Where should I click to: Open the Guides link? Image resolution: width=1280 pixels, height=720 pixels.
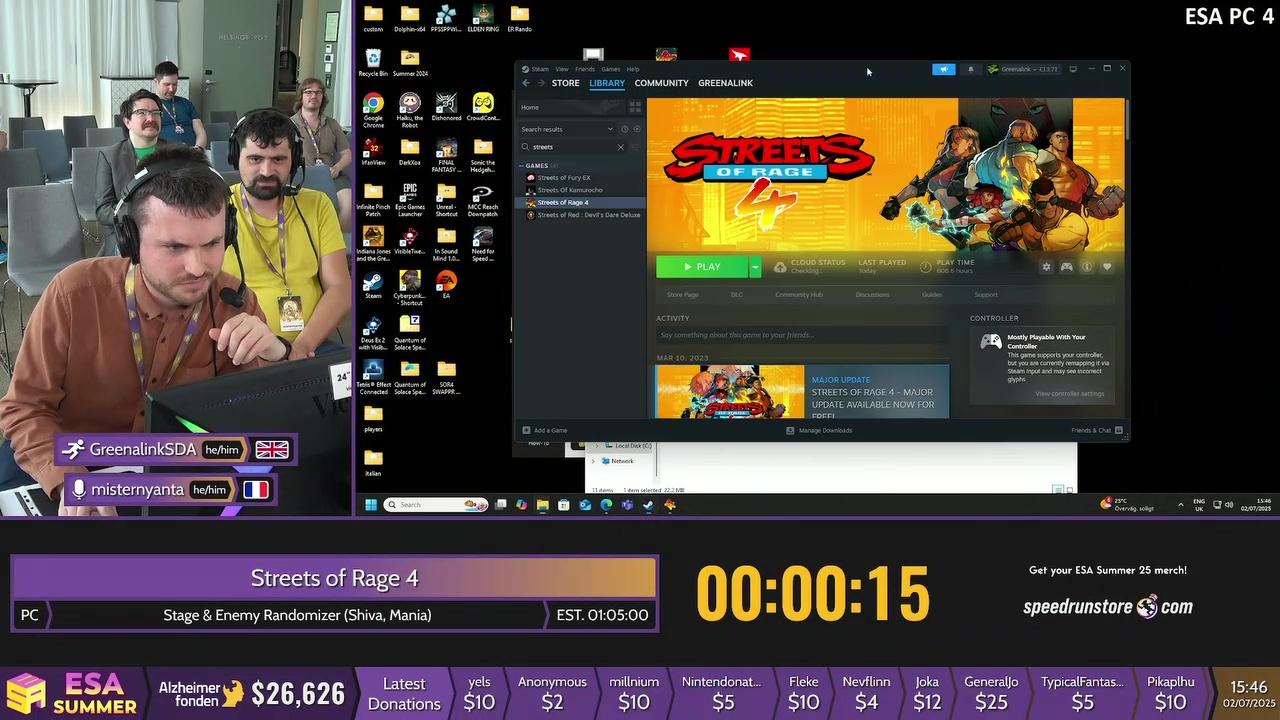click(932, 295)
